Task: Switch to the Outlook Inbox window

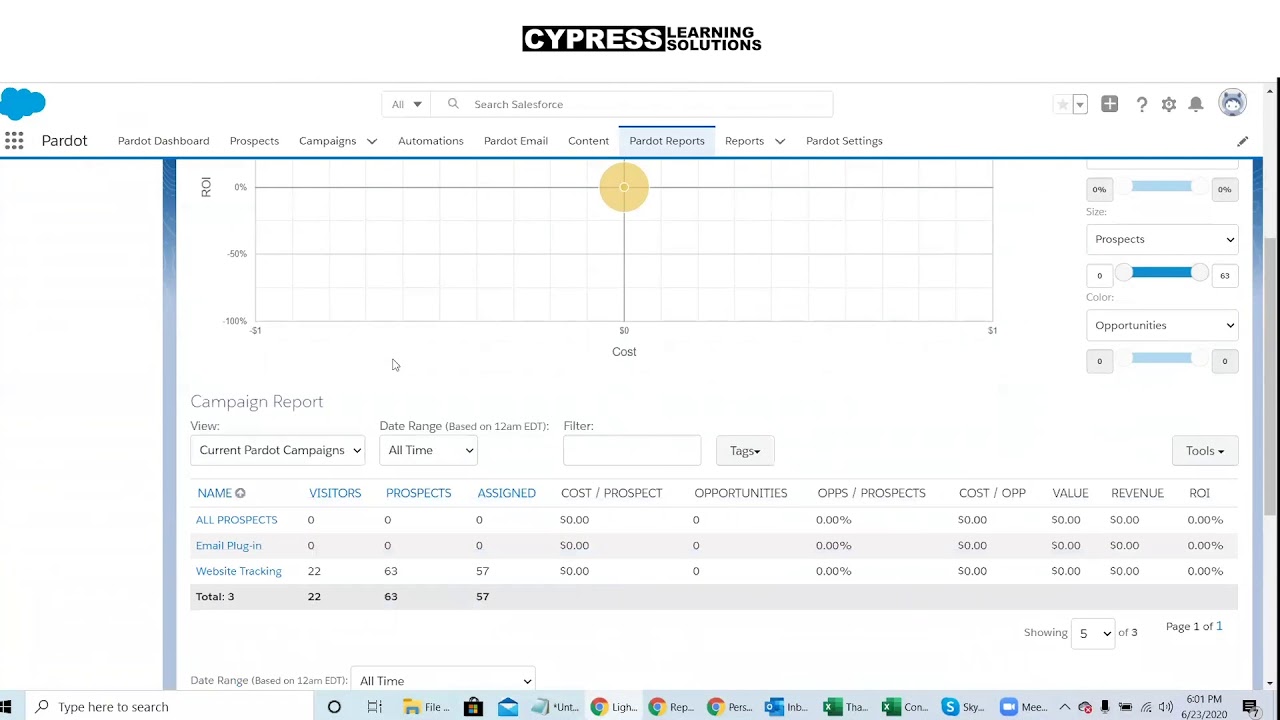Action: pyautogui.click(x=787, y=707)
